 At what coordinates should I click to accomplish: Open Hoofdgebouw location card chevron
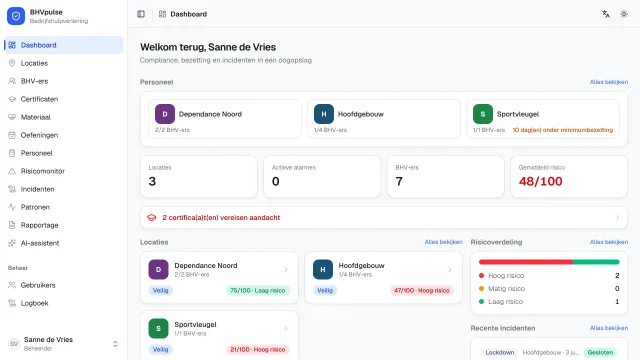[x=450, y=269]
